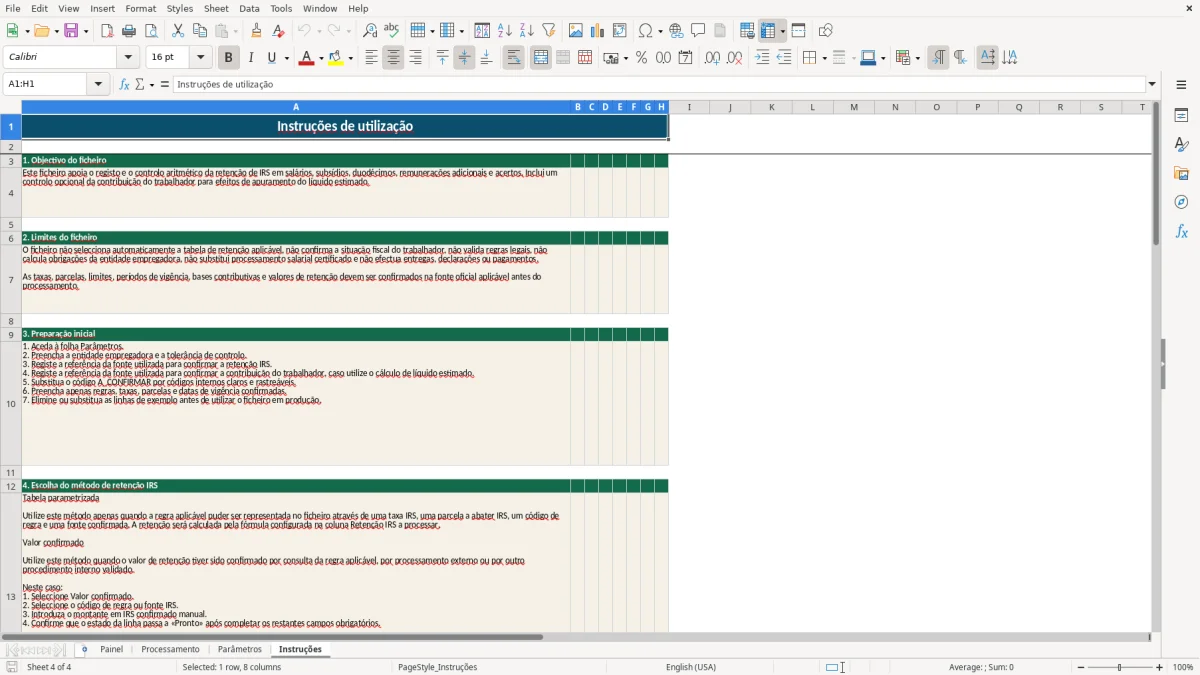
Task: Switch to the Painel sheet tab
Action: pyautogui.click(x=112, y=649)
